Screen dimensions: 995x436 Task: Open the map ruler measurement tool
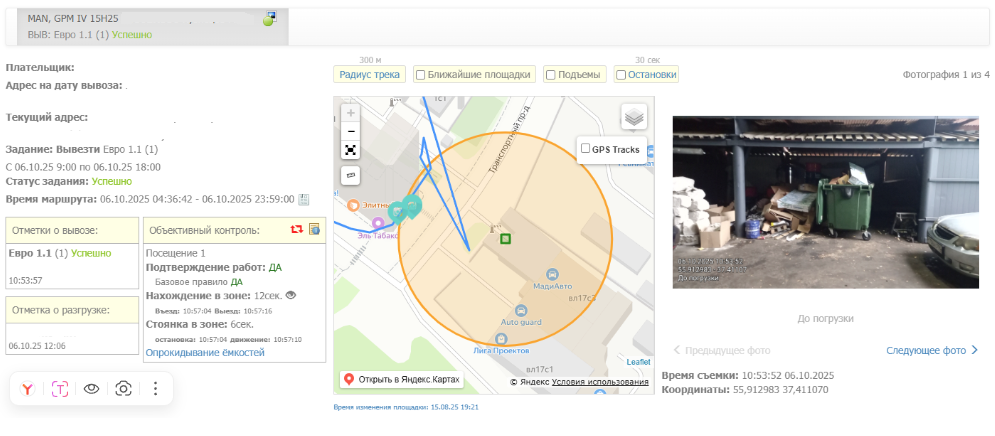point(351,175)
